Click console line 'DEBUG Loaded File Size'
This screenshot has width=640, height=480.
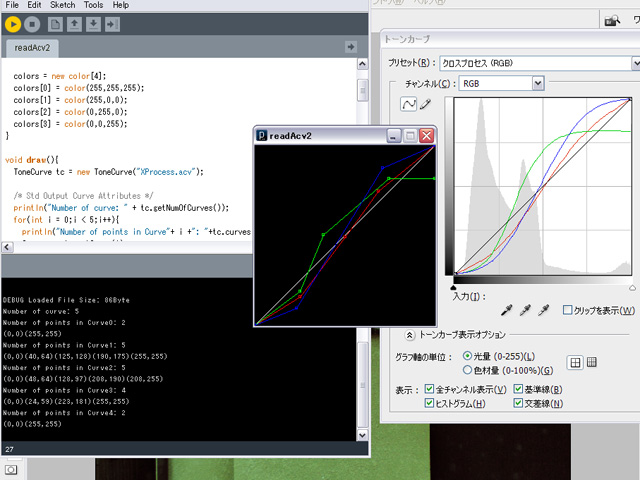(x=66, y=300)
